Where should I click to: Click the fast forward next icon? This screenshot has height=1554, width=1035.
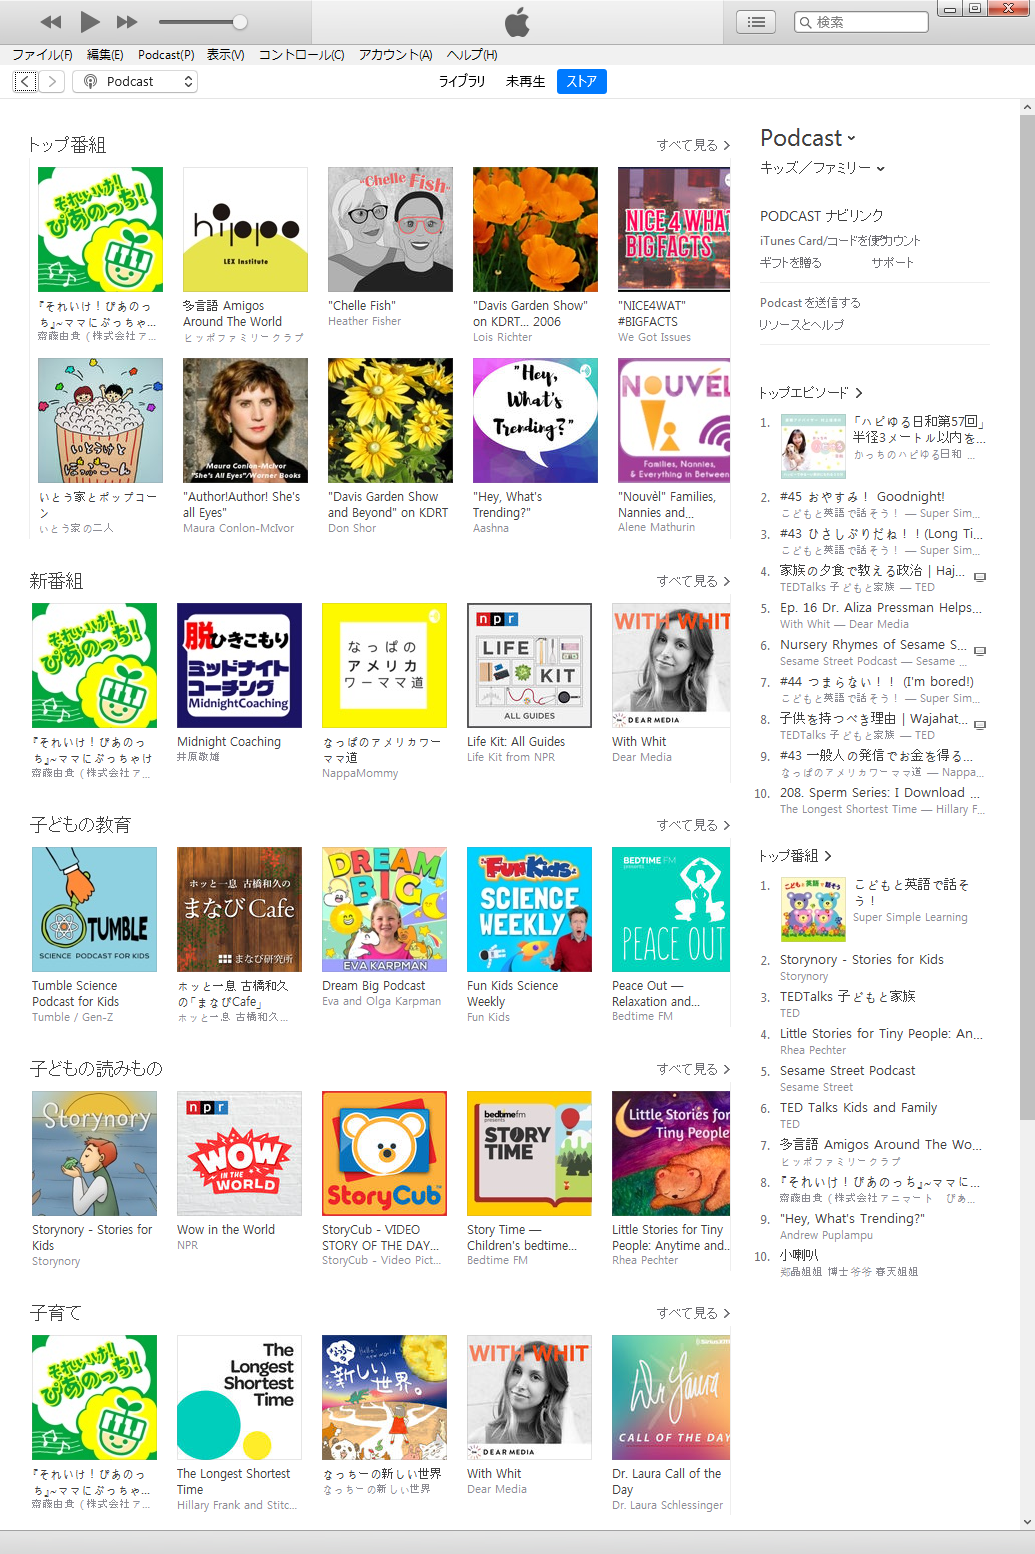[x=127, y=22]
